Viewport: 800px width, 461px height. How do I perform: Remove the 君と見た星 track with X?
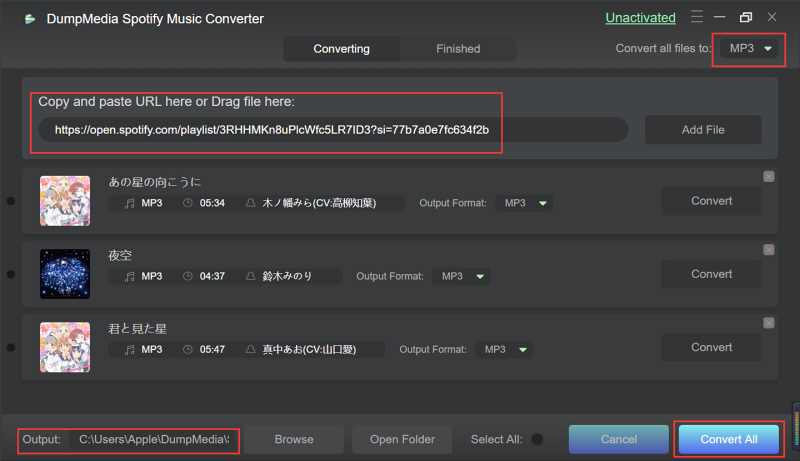pyautogui.click(x=768, y=323)
